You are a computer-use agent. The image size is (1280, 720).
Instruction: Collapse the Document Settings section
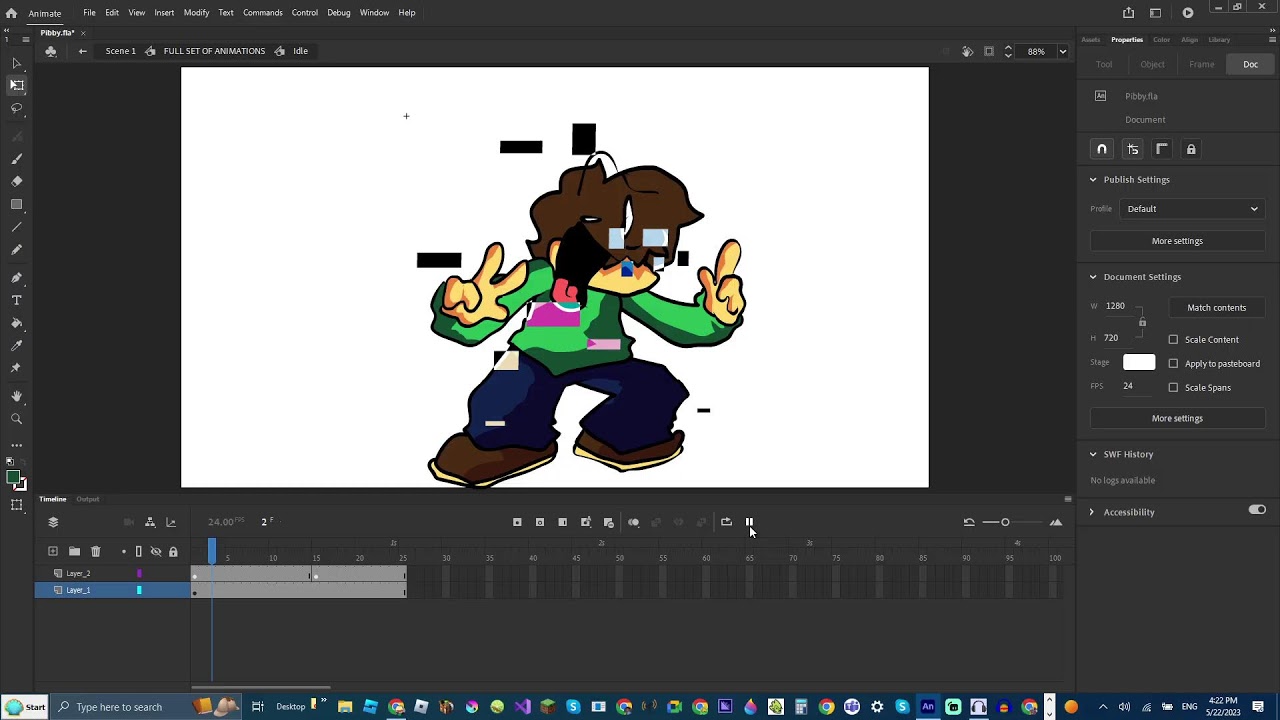pyautogui.click(x=1093, y=277)
